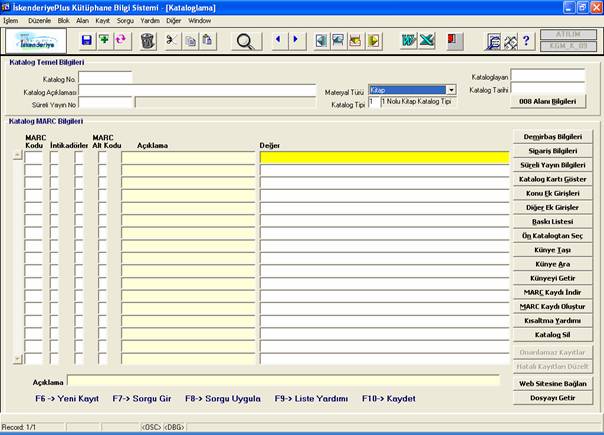The image size is (604, 435).
Task: Click the Künye Ara button
Action: pyautogui.click(x=553, y=264)
